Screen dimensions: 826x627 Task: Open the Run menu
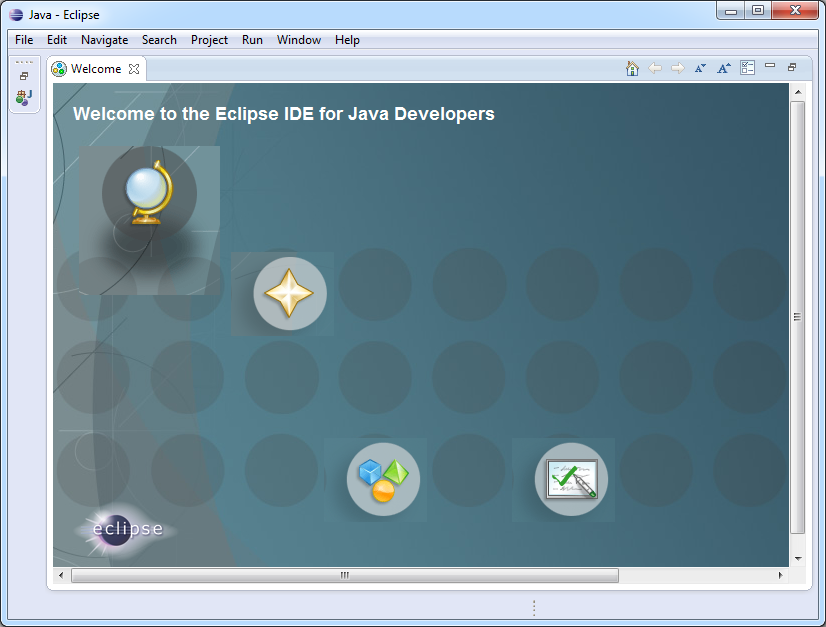(252, 40)
